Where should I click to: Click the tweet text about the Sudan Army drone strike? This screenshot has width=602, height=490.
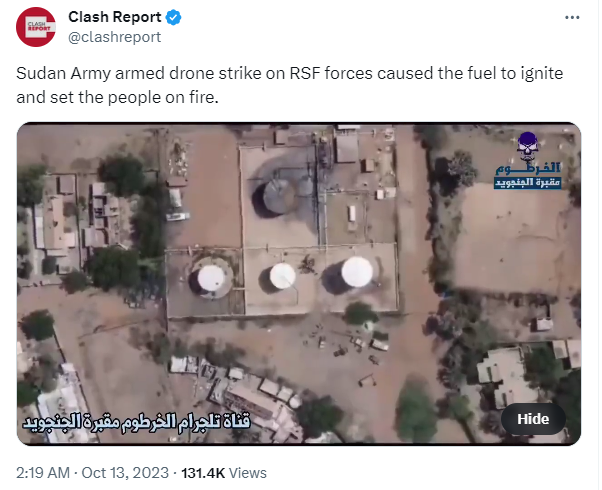click(289, 85)
